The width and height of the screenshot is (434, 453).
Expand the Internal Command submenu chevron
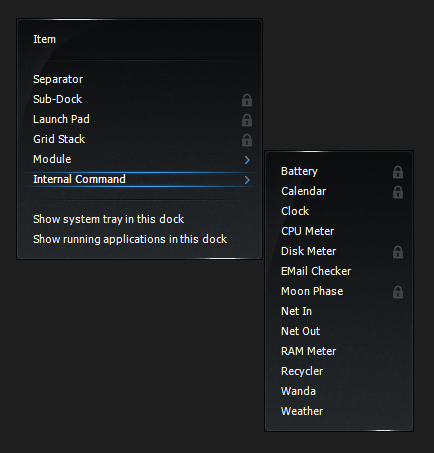[x=247, y=180]
